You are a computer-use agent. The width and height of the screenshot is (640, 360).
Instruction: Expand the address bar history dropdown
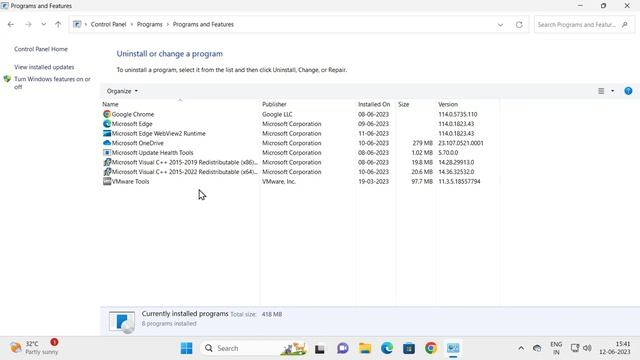(500, 24)
